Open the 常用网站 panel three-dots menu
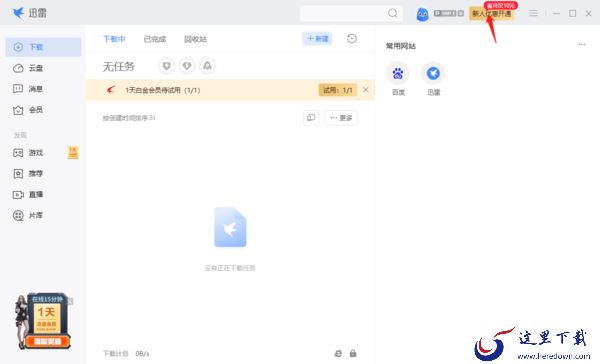The image size is (600, 364). (582, 45)
